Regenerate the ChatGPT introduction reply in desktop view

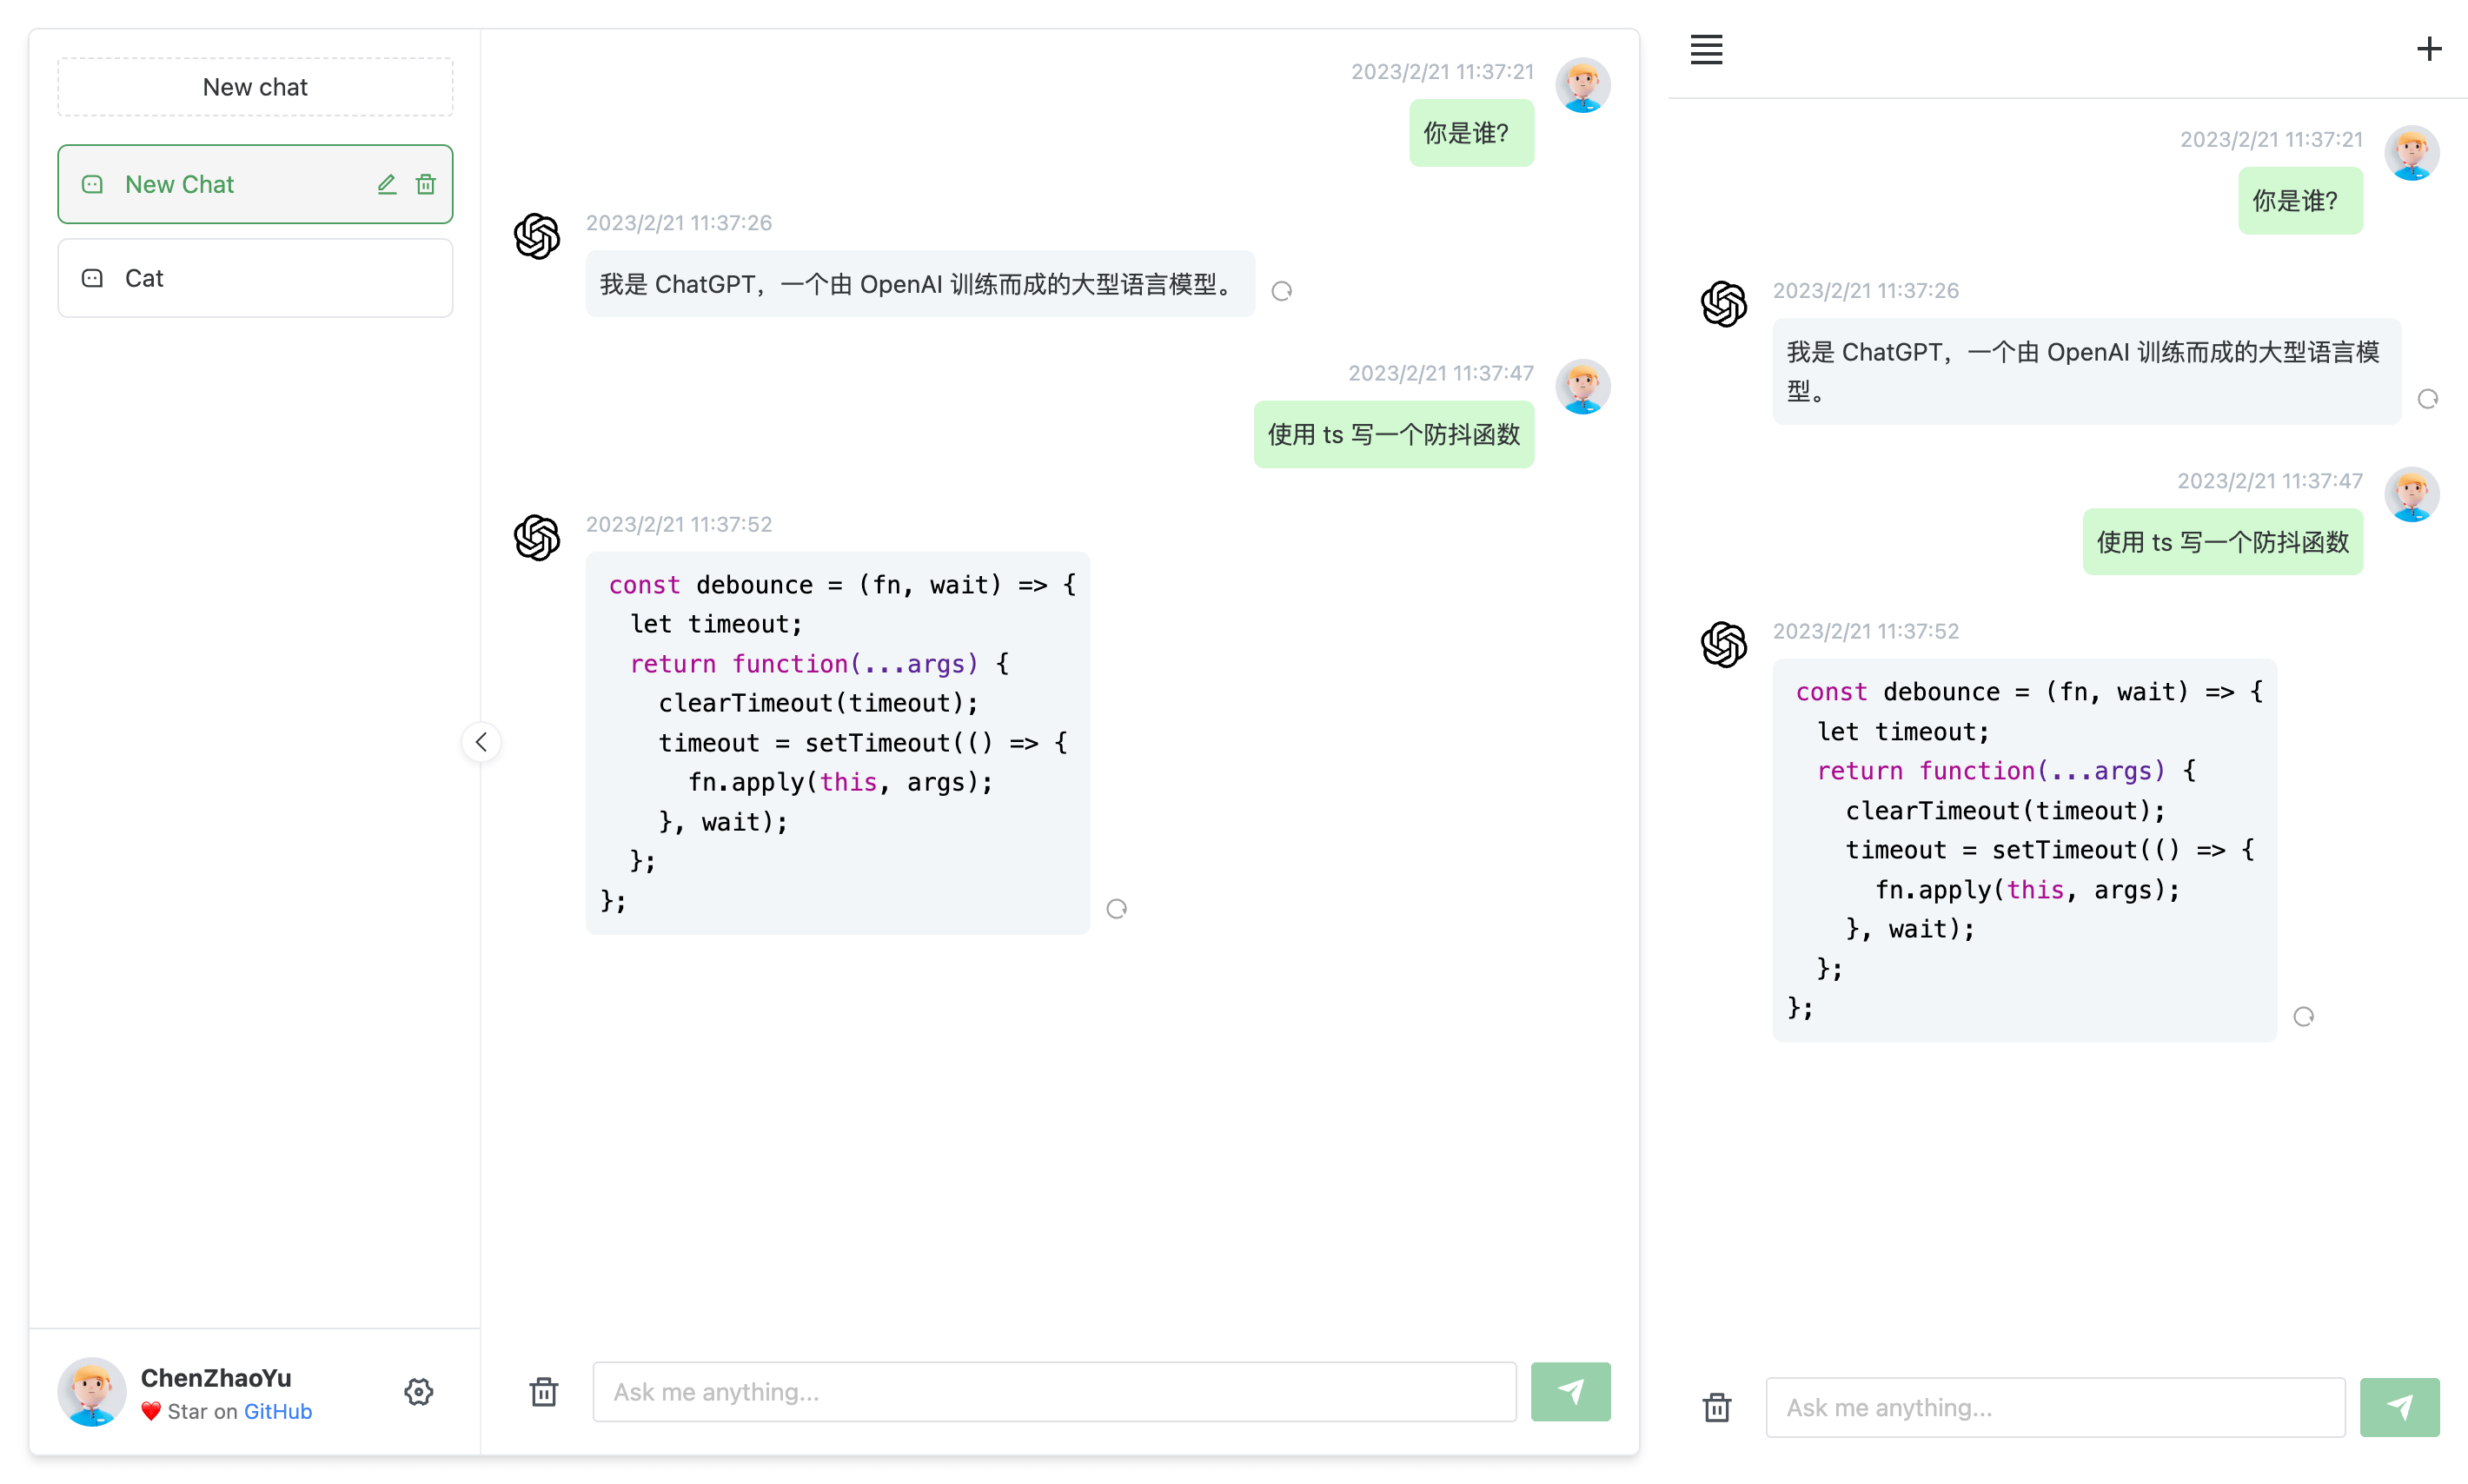(x=1281, y=291)
